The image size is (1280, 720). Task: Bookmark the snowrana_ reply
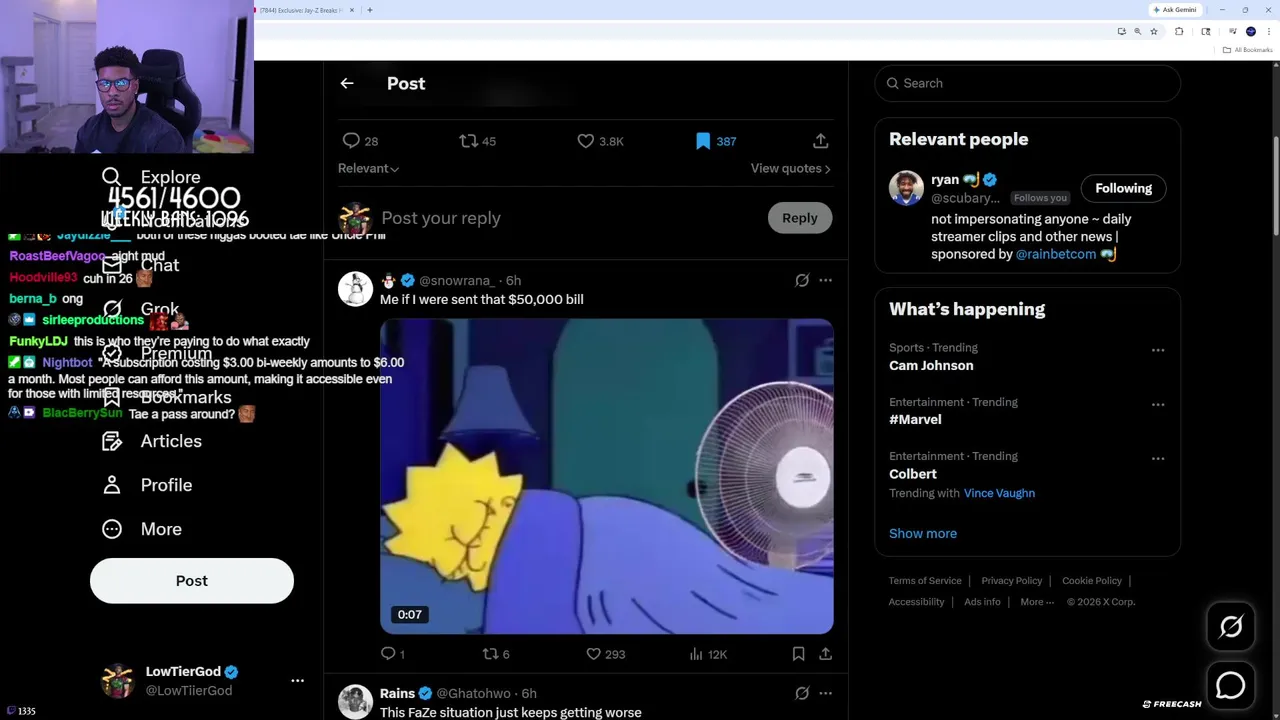798,654
